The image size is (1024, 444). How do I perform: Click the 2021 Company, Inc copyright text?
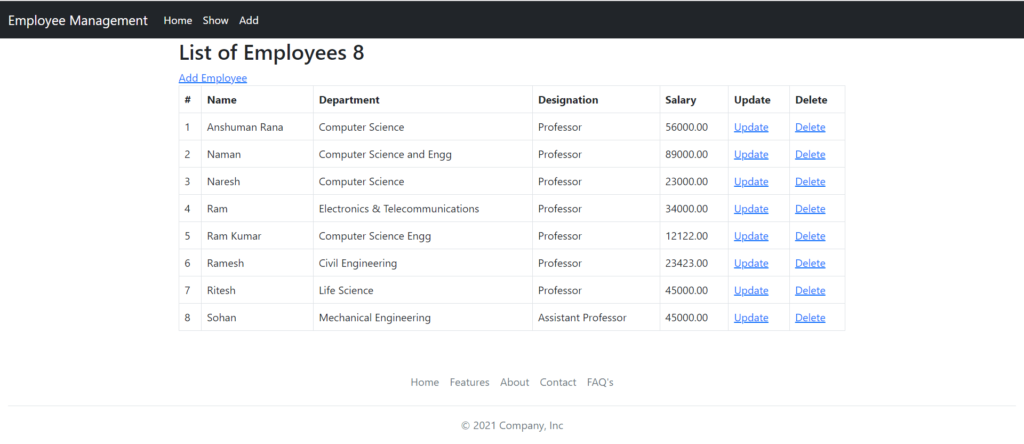(x=512, y=426)
